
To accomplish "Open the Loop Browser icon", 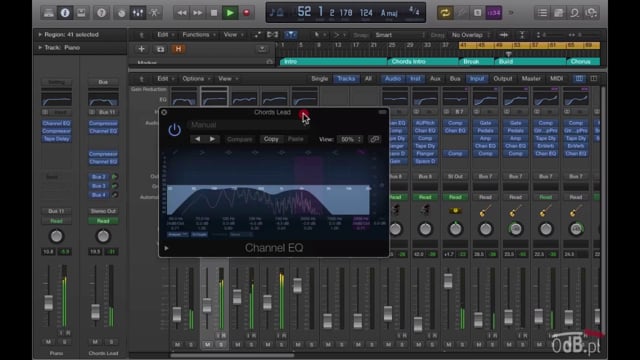I will pyautogui.click(x=575, y=13).
